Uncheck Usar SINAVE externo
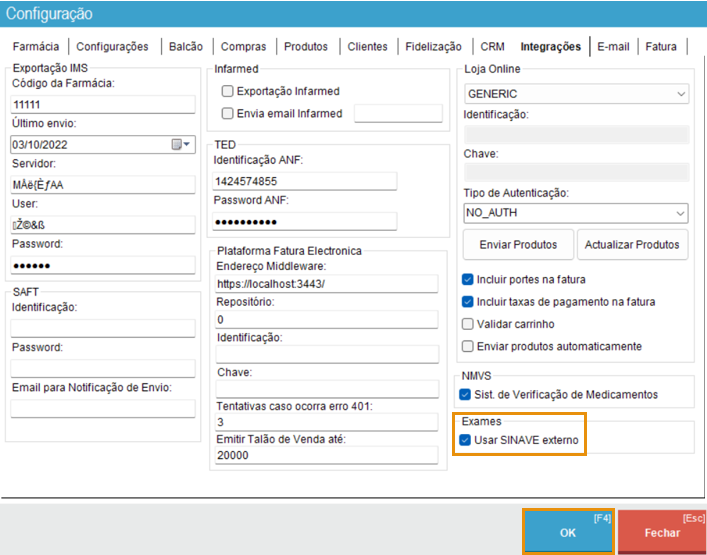Screen dimensions: 707x555 (x=466, y=440)
